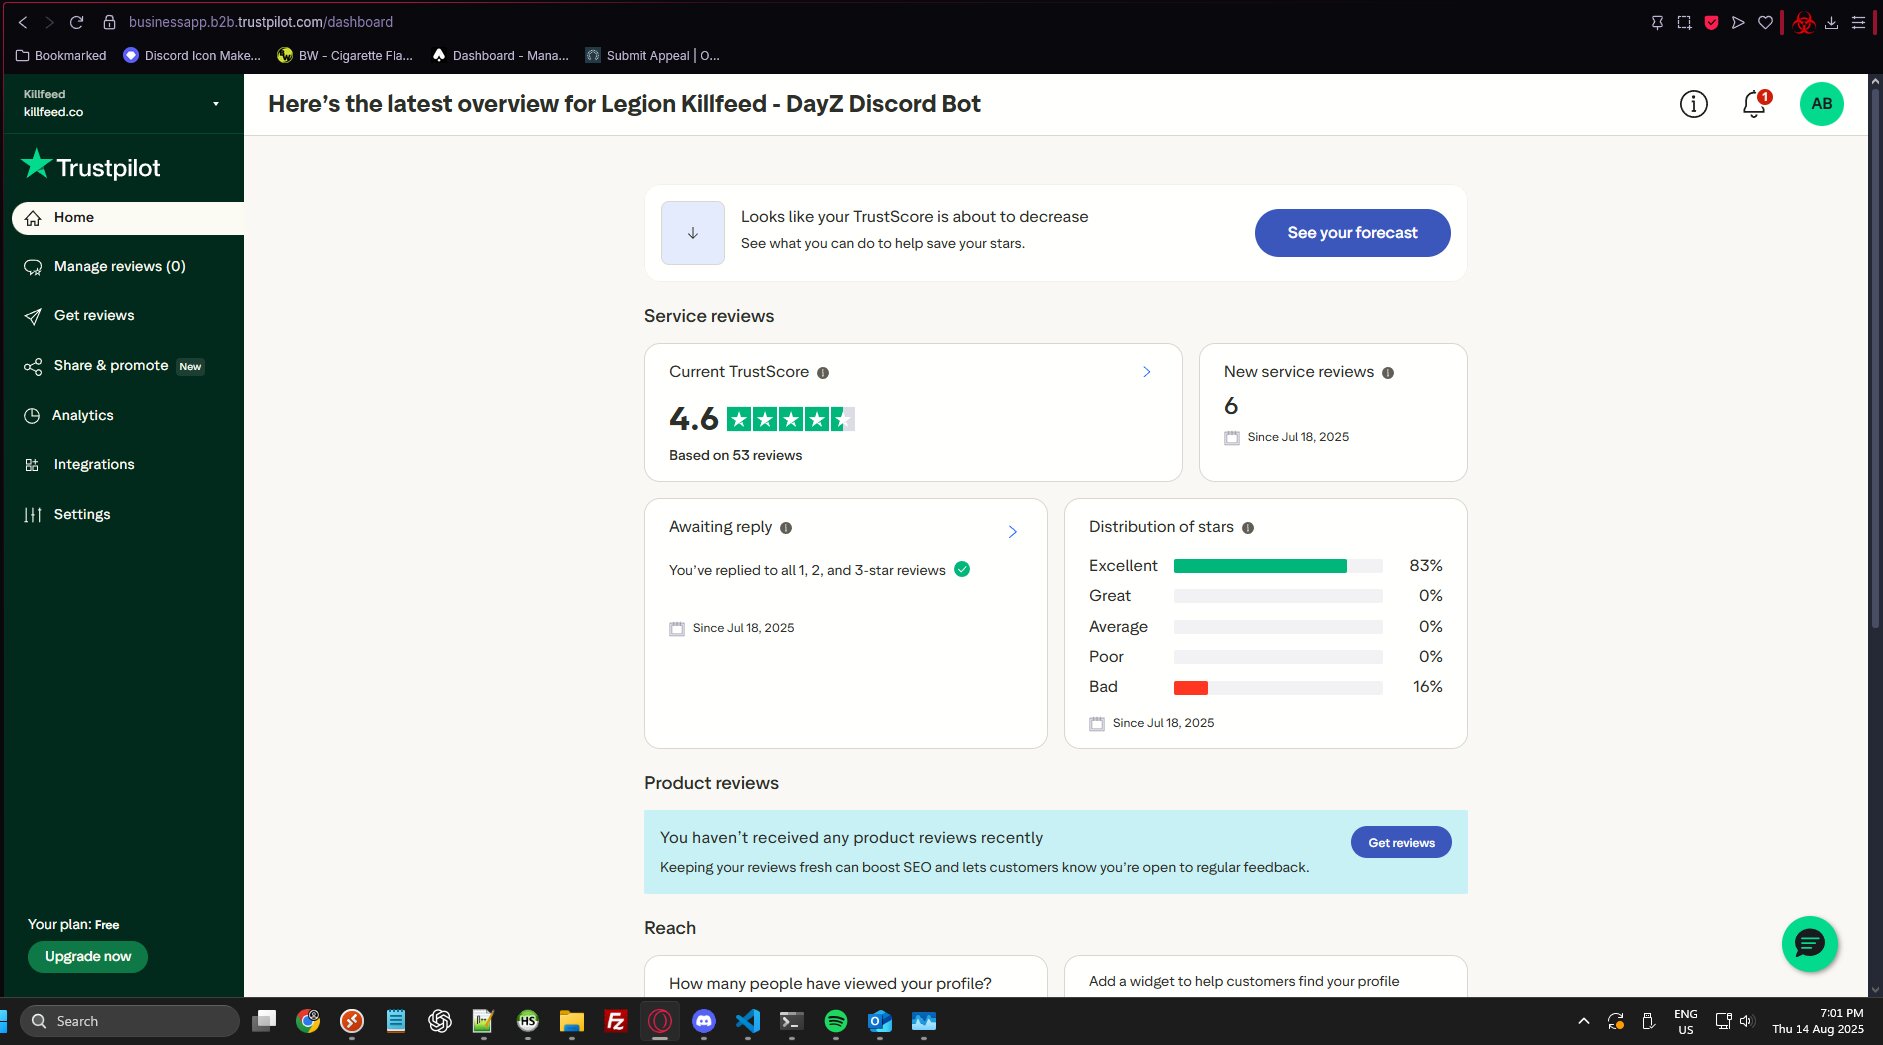1883x1045 pixels.
Task: Click the browser address bar URL
Action: tap(261, 22)
